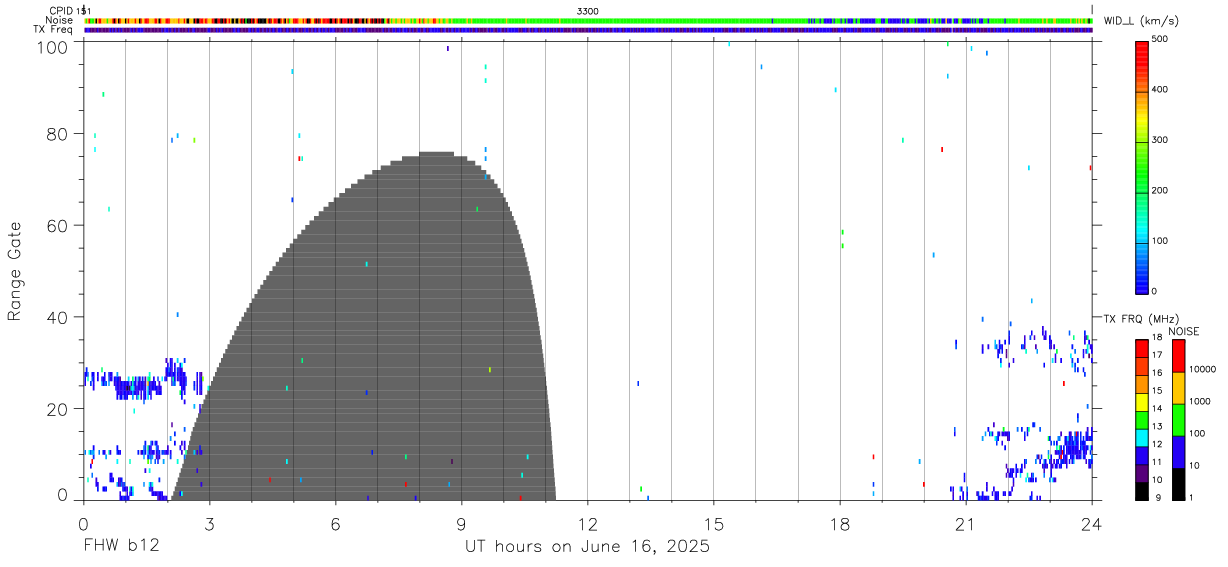Click the y-axis tick label '100'
The image size is (1228, 567).
[x=53, y=46]
